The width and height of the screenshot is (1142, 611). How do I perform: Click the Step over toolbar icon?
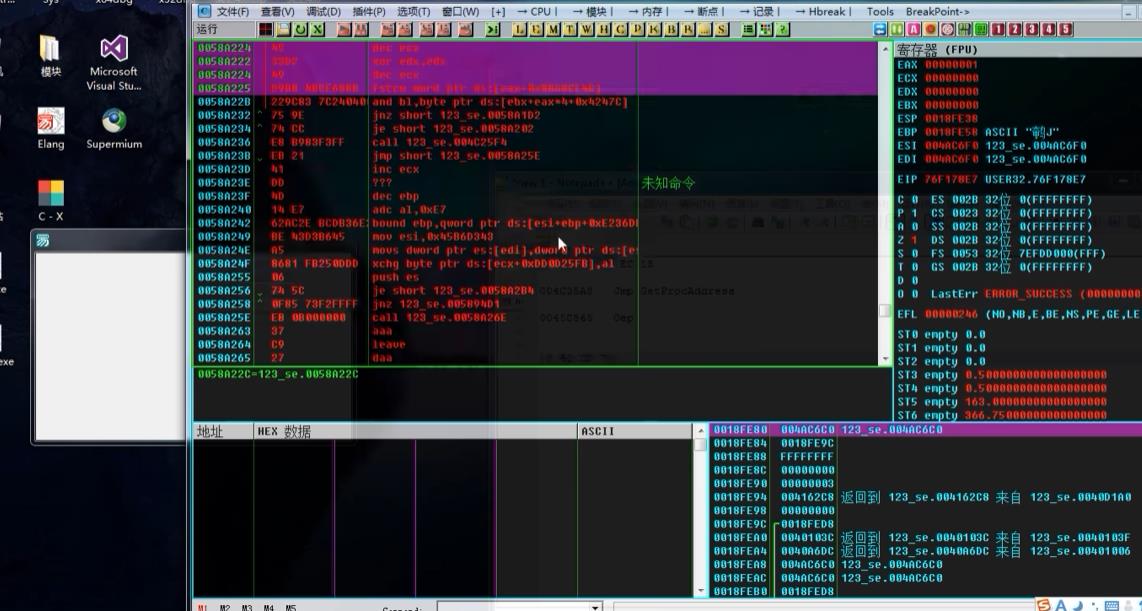coord(406,29)
